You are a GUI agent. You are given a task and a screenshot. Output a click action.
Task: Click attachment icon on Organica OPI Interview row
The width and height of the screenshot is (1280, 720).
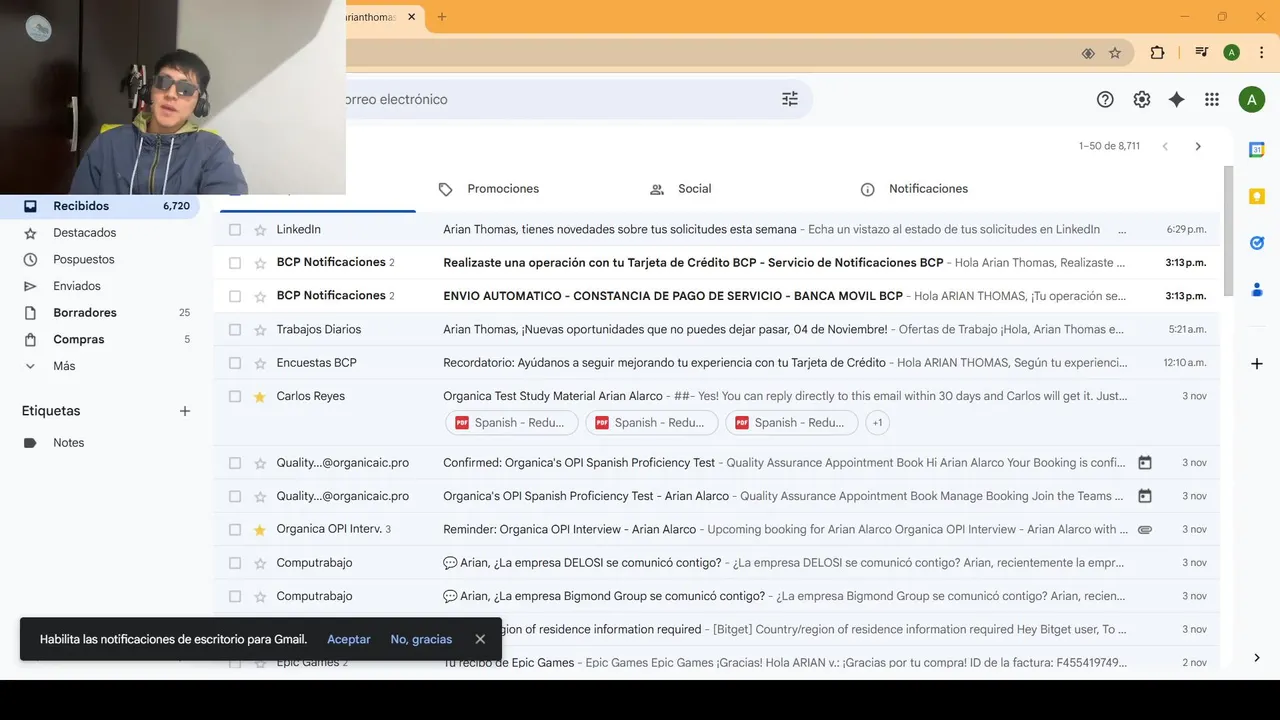click(x=1145, y=530)
